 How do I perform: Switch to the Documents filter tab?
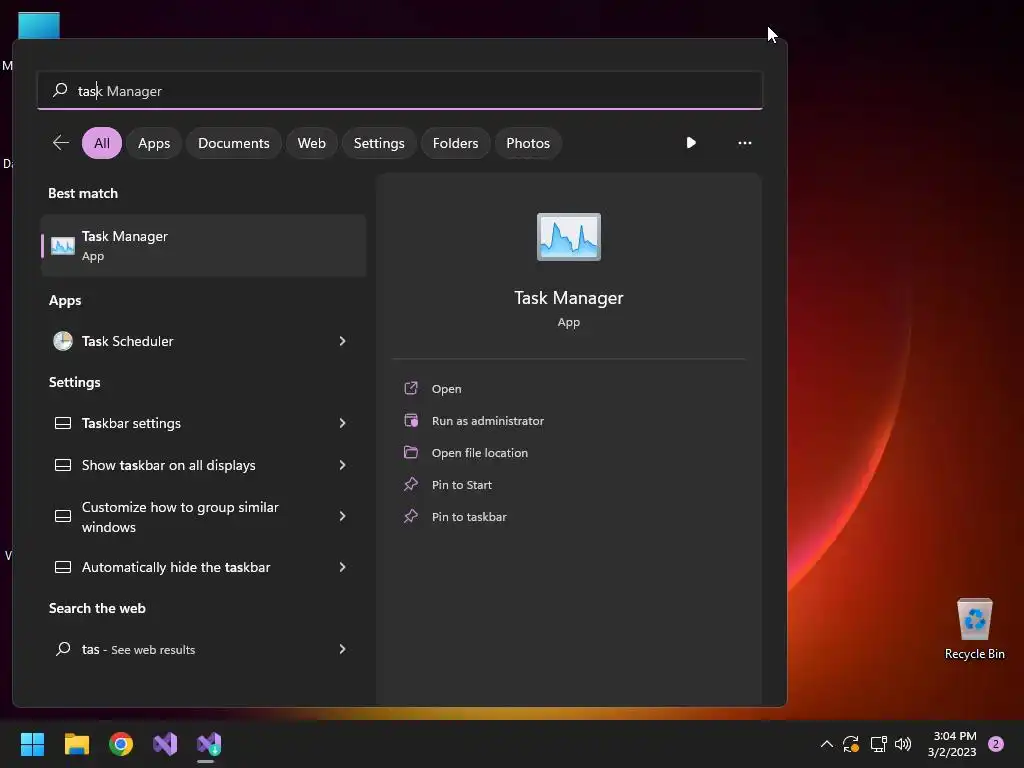[x=234, y=143]
